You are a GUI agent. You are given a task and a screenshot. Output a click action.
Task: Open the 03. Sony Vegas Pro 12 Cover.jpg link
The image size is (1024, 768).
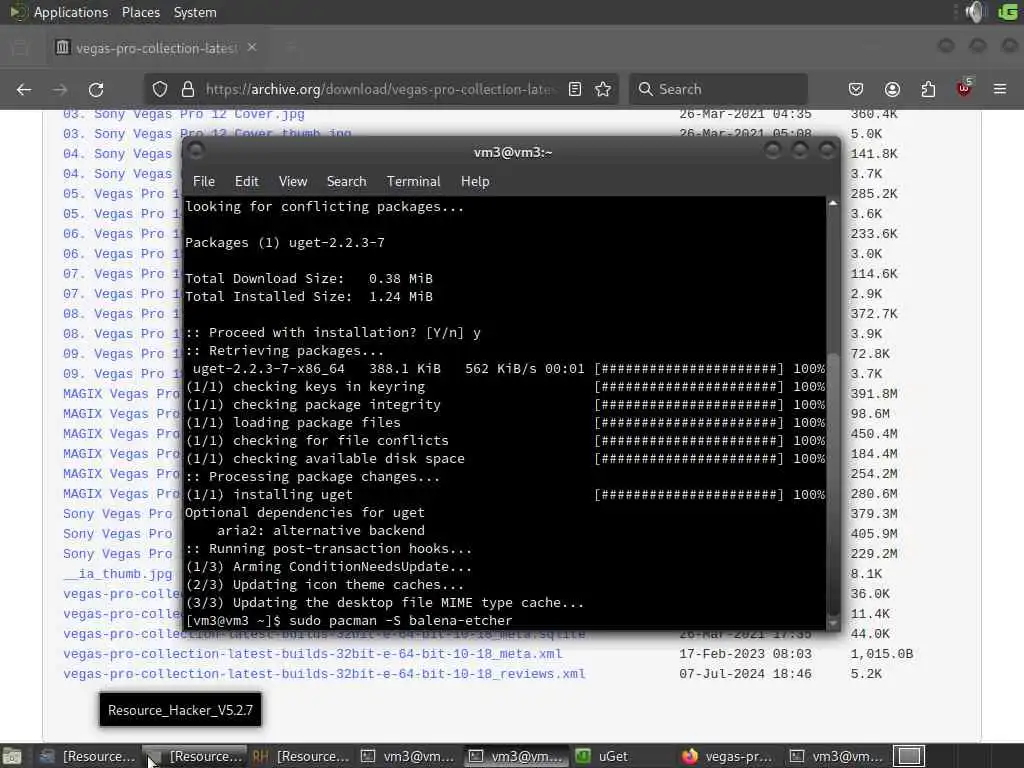[184, 114]
